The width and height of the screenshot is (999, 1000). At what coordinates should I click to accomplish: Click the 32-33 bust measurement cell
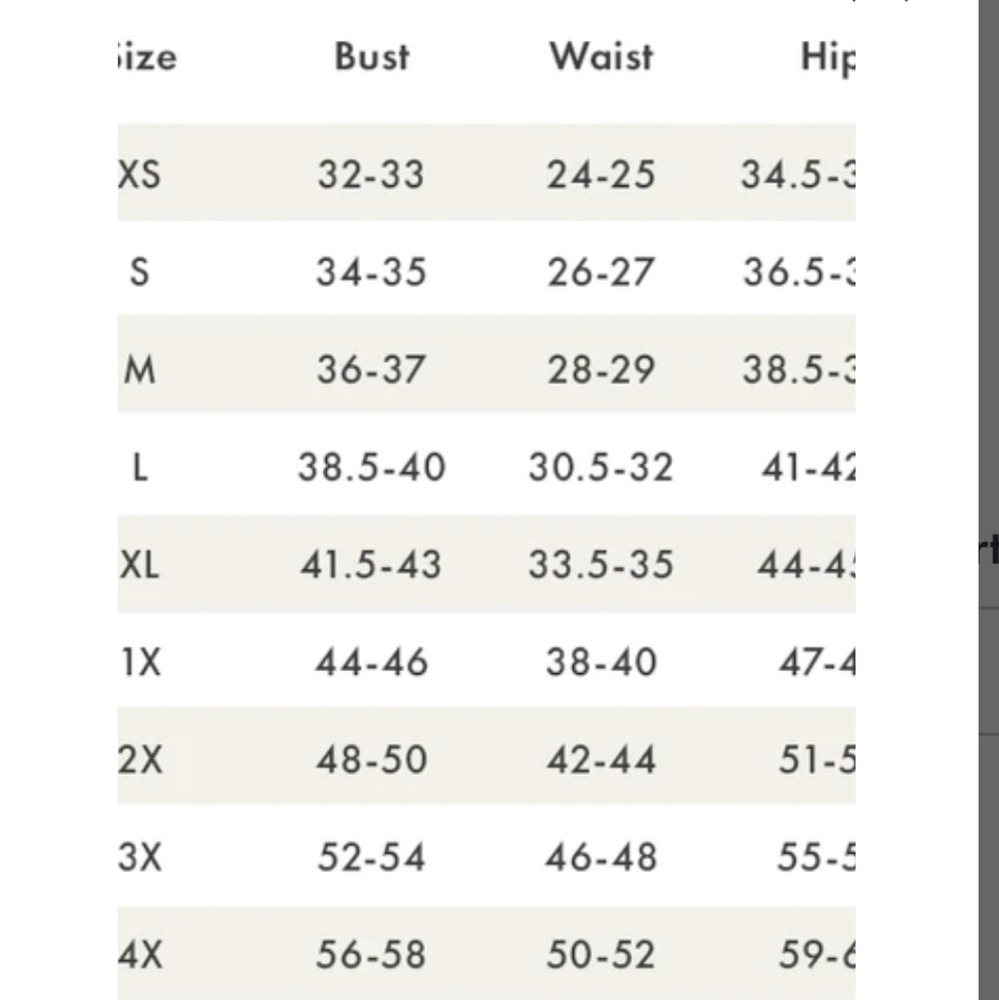[371, 174]
